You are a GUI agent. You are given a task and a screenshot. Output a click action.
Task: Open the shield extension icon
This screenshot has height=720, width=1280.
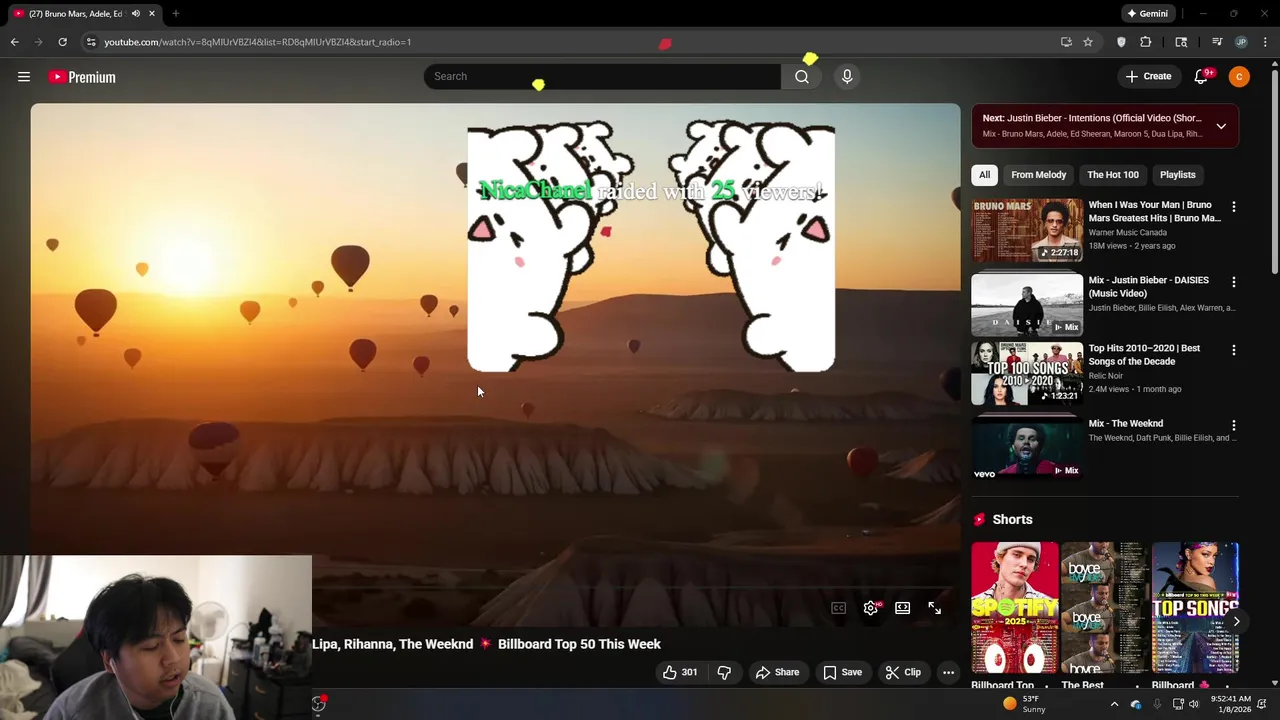1121,42
